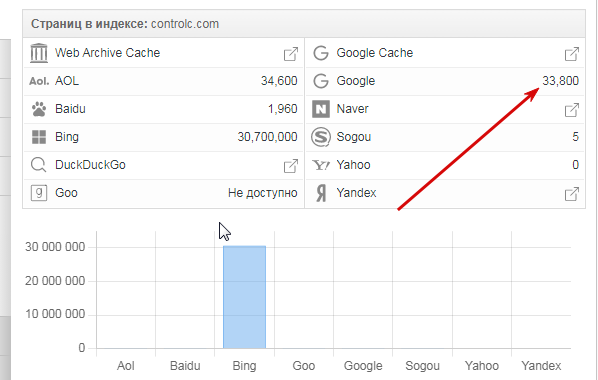Open Naver external link icon
The height and width of the screenshot is (380, 598).
(x=572, y=110)
